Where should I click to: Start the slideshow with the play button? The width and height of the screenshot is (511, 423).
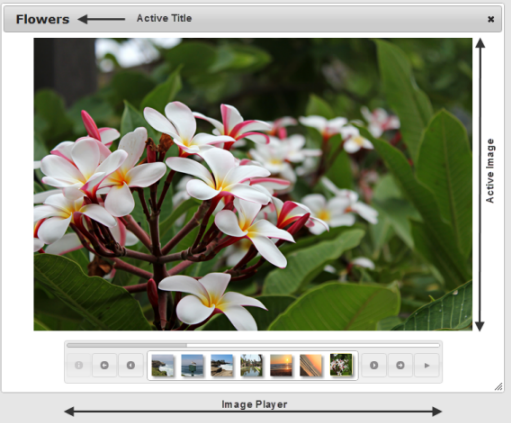point(427,365)
